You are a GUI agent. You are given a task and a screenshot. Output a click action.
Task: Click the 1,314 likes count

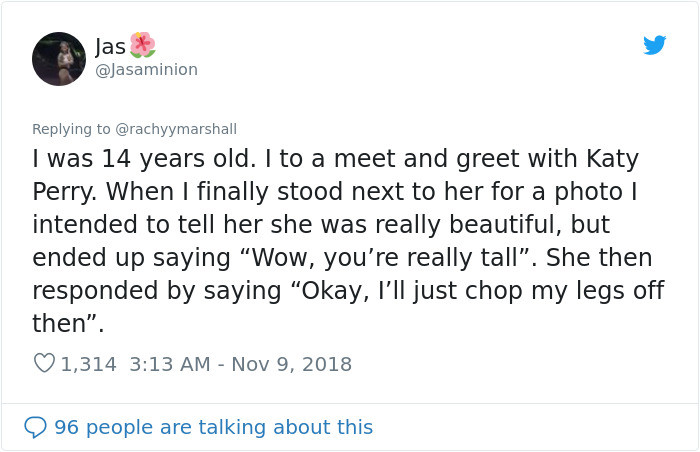(x=89, y=364)
